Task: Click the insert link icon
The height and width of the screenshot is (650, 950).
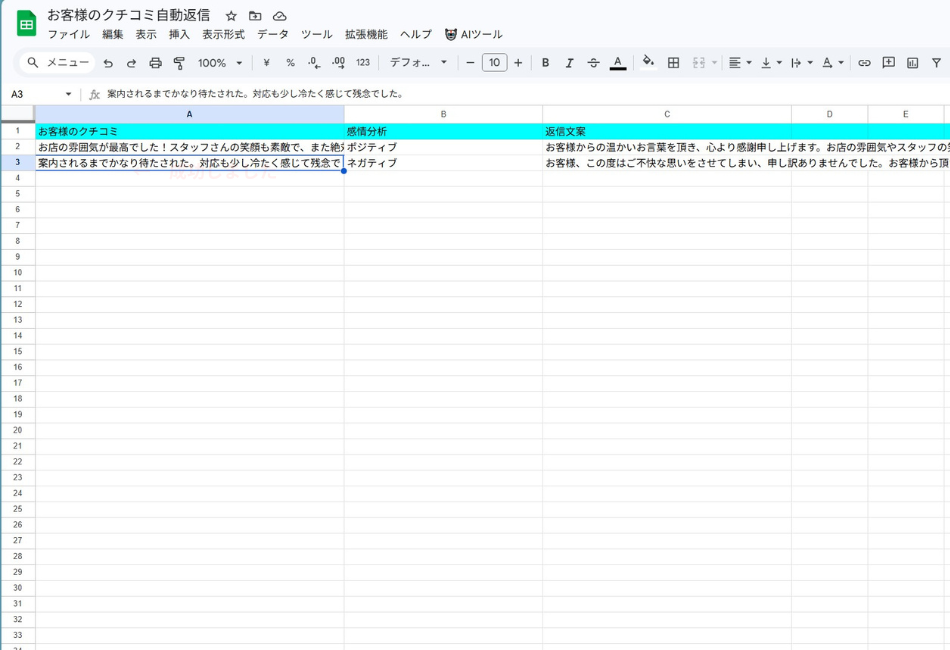Action: [864, 63]
